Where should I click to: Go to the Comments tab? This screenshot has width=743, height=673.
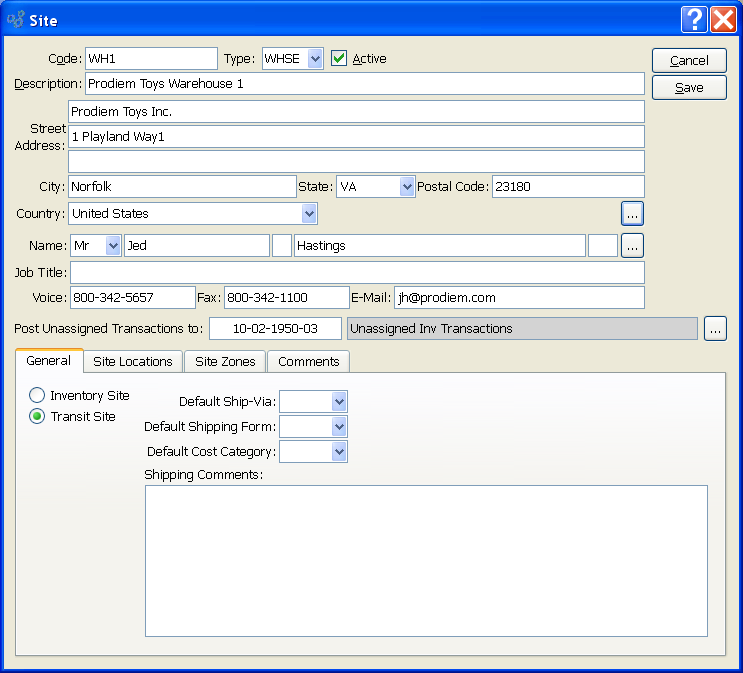tap(308, 361)
